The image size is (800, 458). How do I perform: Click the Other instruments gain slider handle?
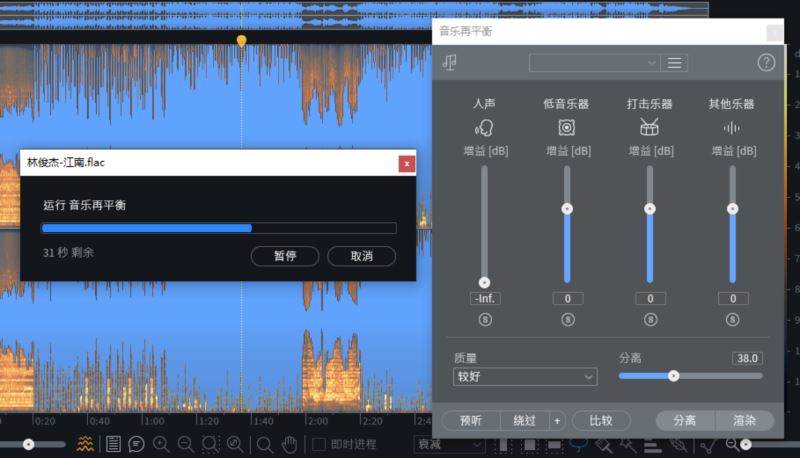(732, 209)
